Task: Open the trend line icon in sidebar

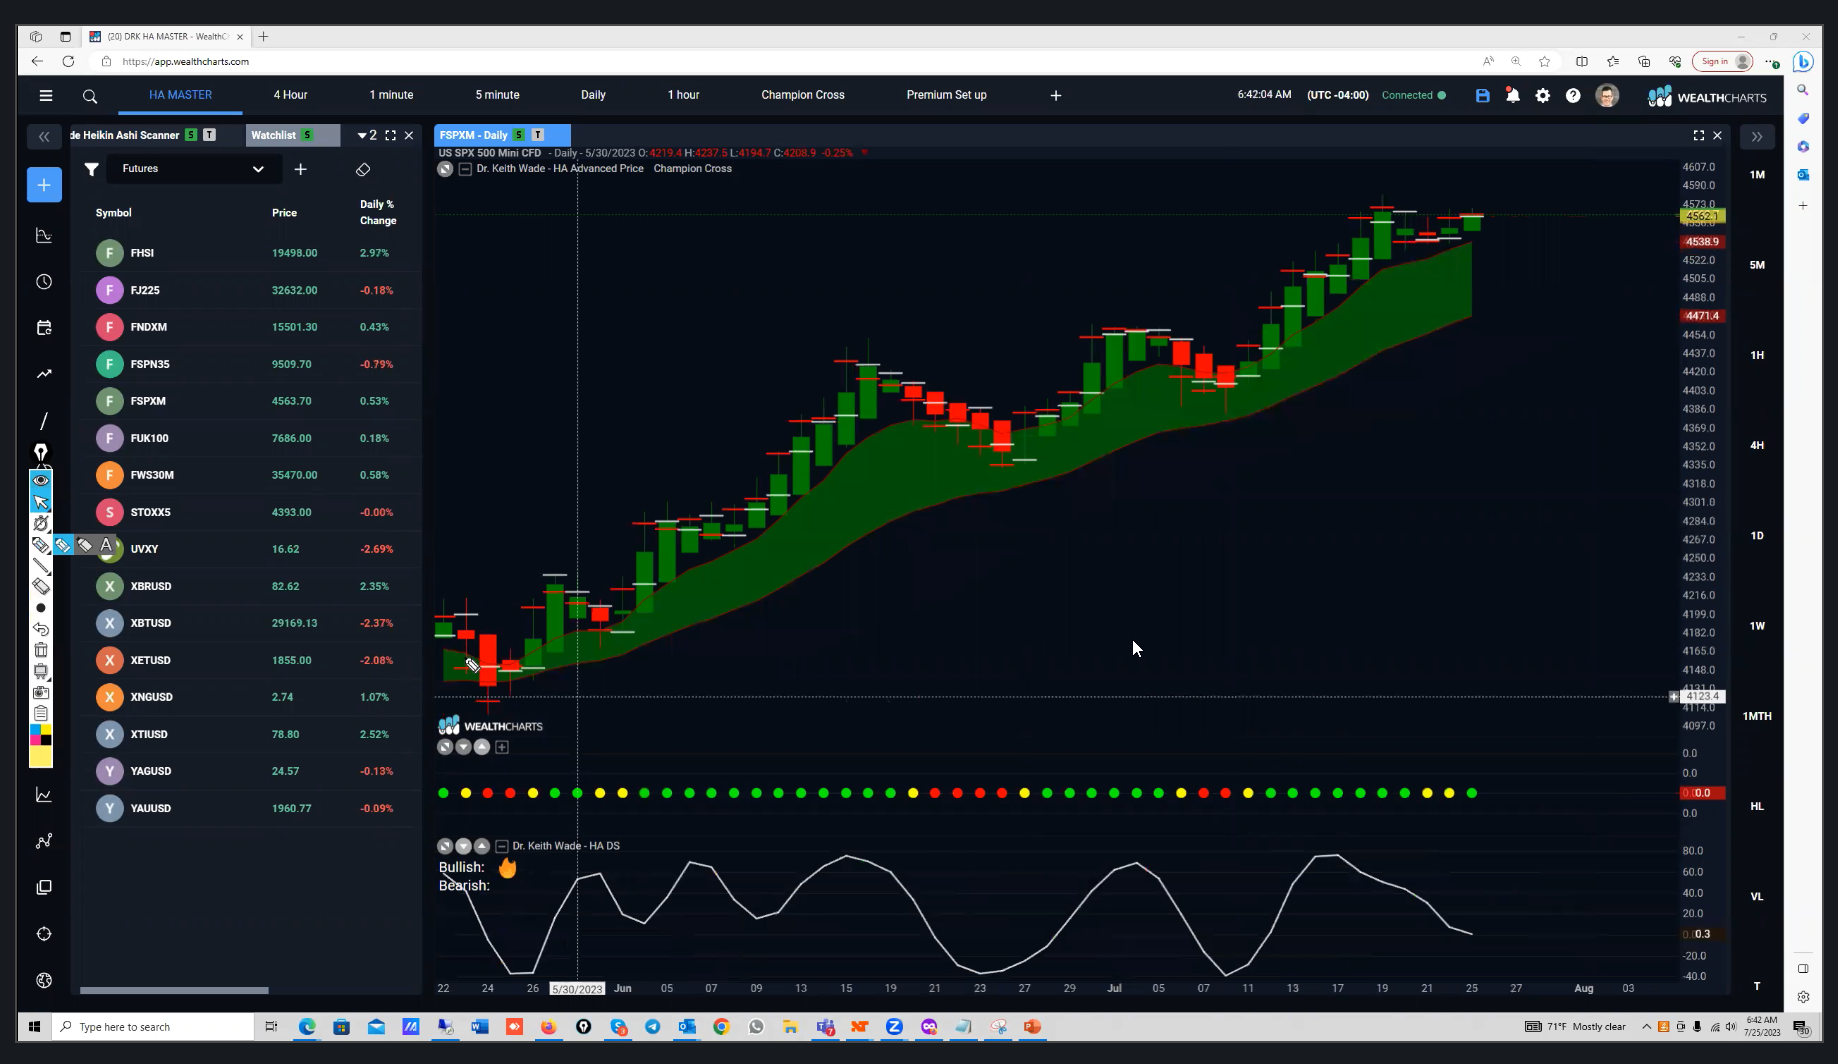Action: tap(44, 374)
